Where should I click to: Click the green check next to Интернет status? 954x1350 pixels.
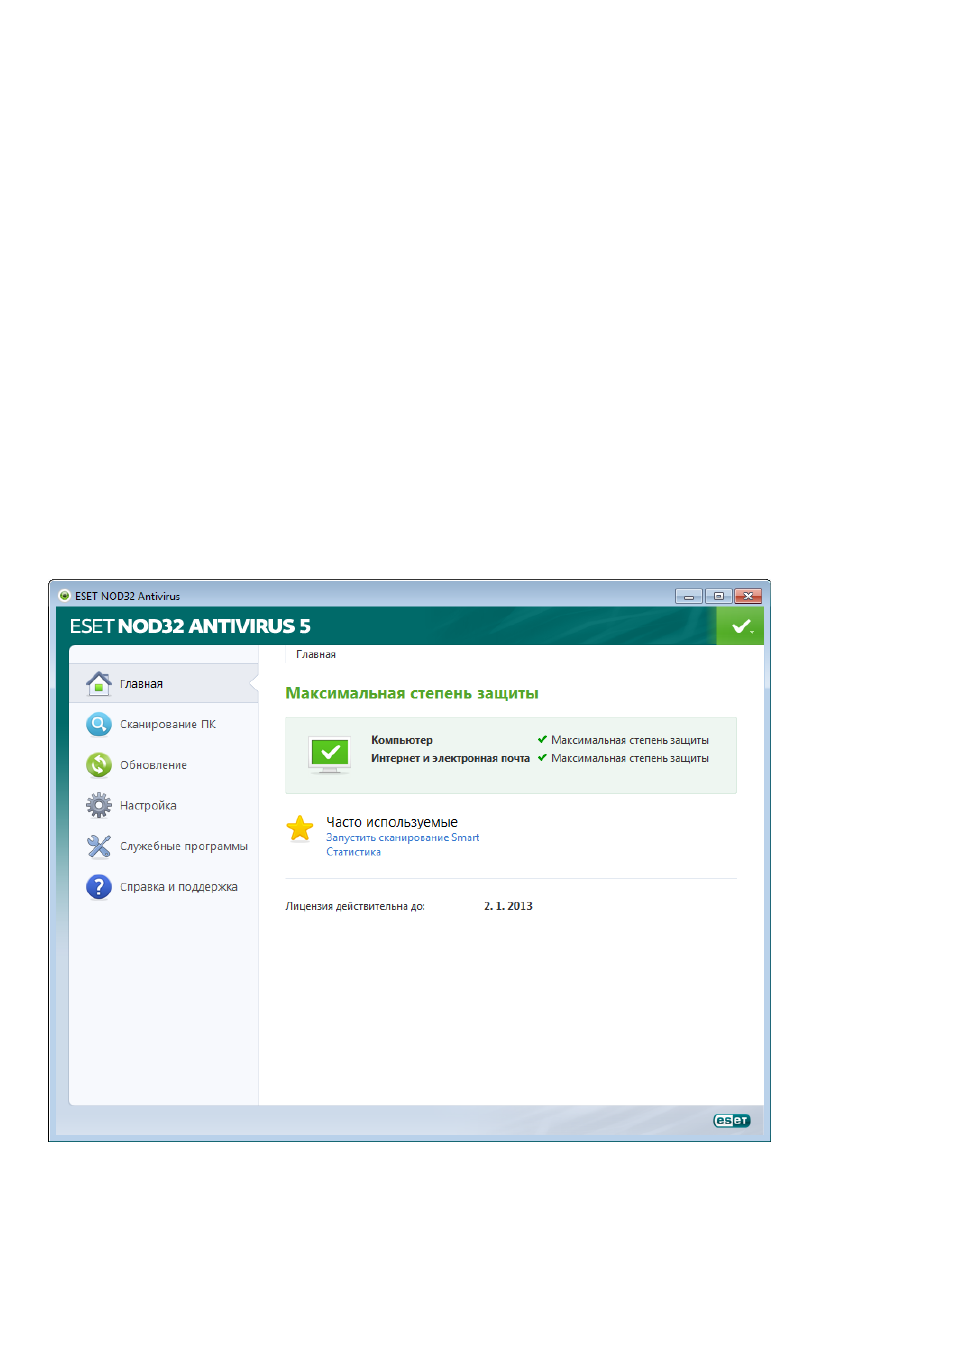(542, 758)
